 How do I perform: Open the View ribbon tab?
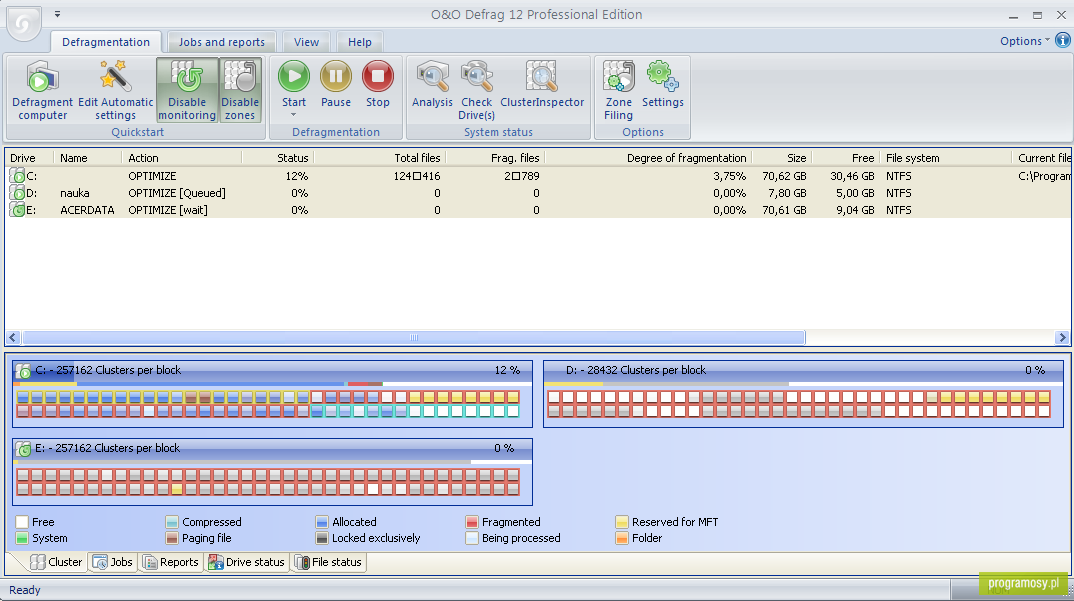click(x=306, y=42)
